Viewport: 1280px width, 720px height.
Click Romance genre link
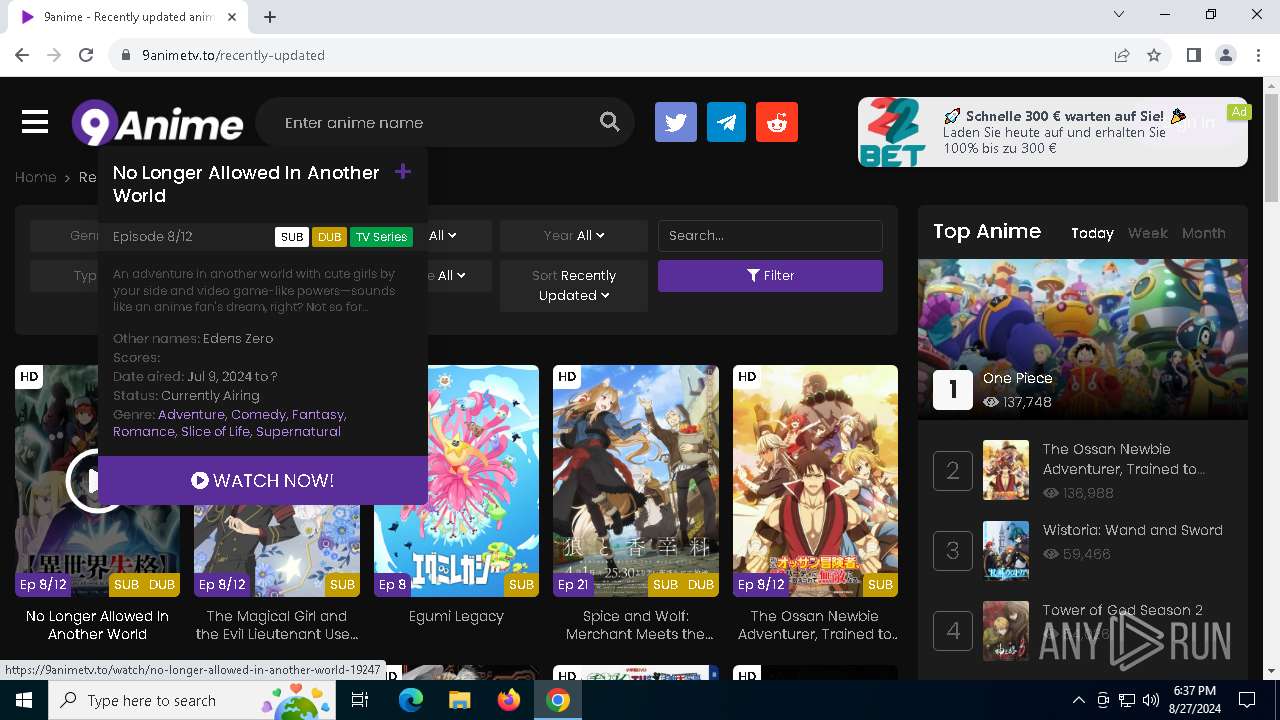145,432
